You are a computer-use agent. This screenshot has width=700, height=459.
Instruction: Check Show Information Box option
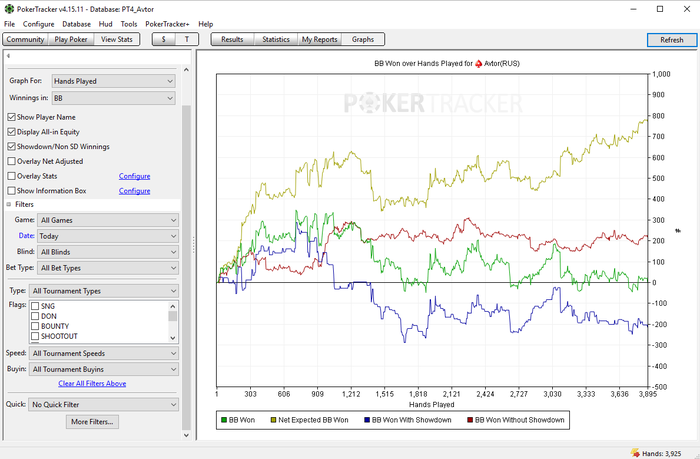[x=12, y=191]
